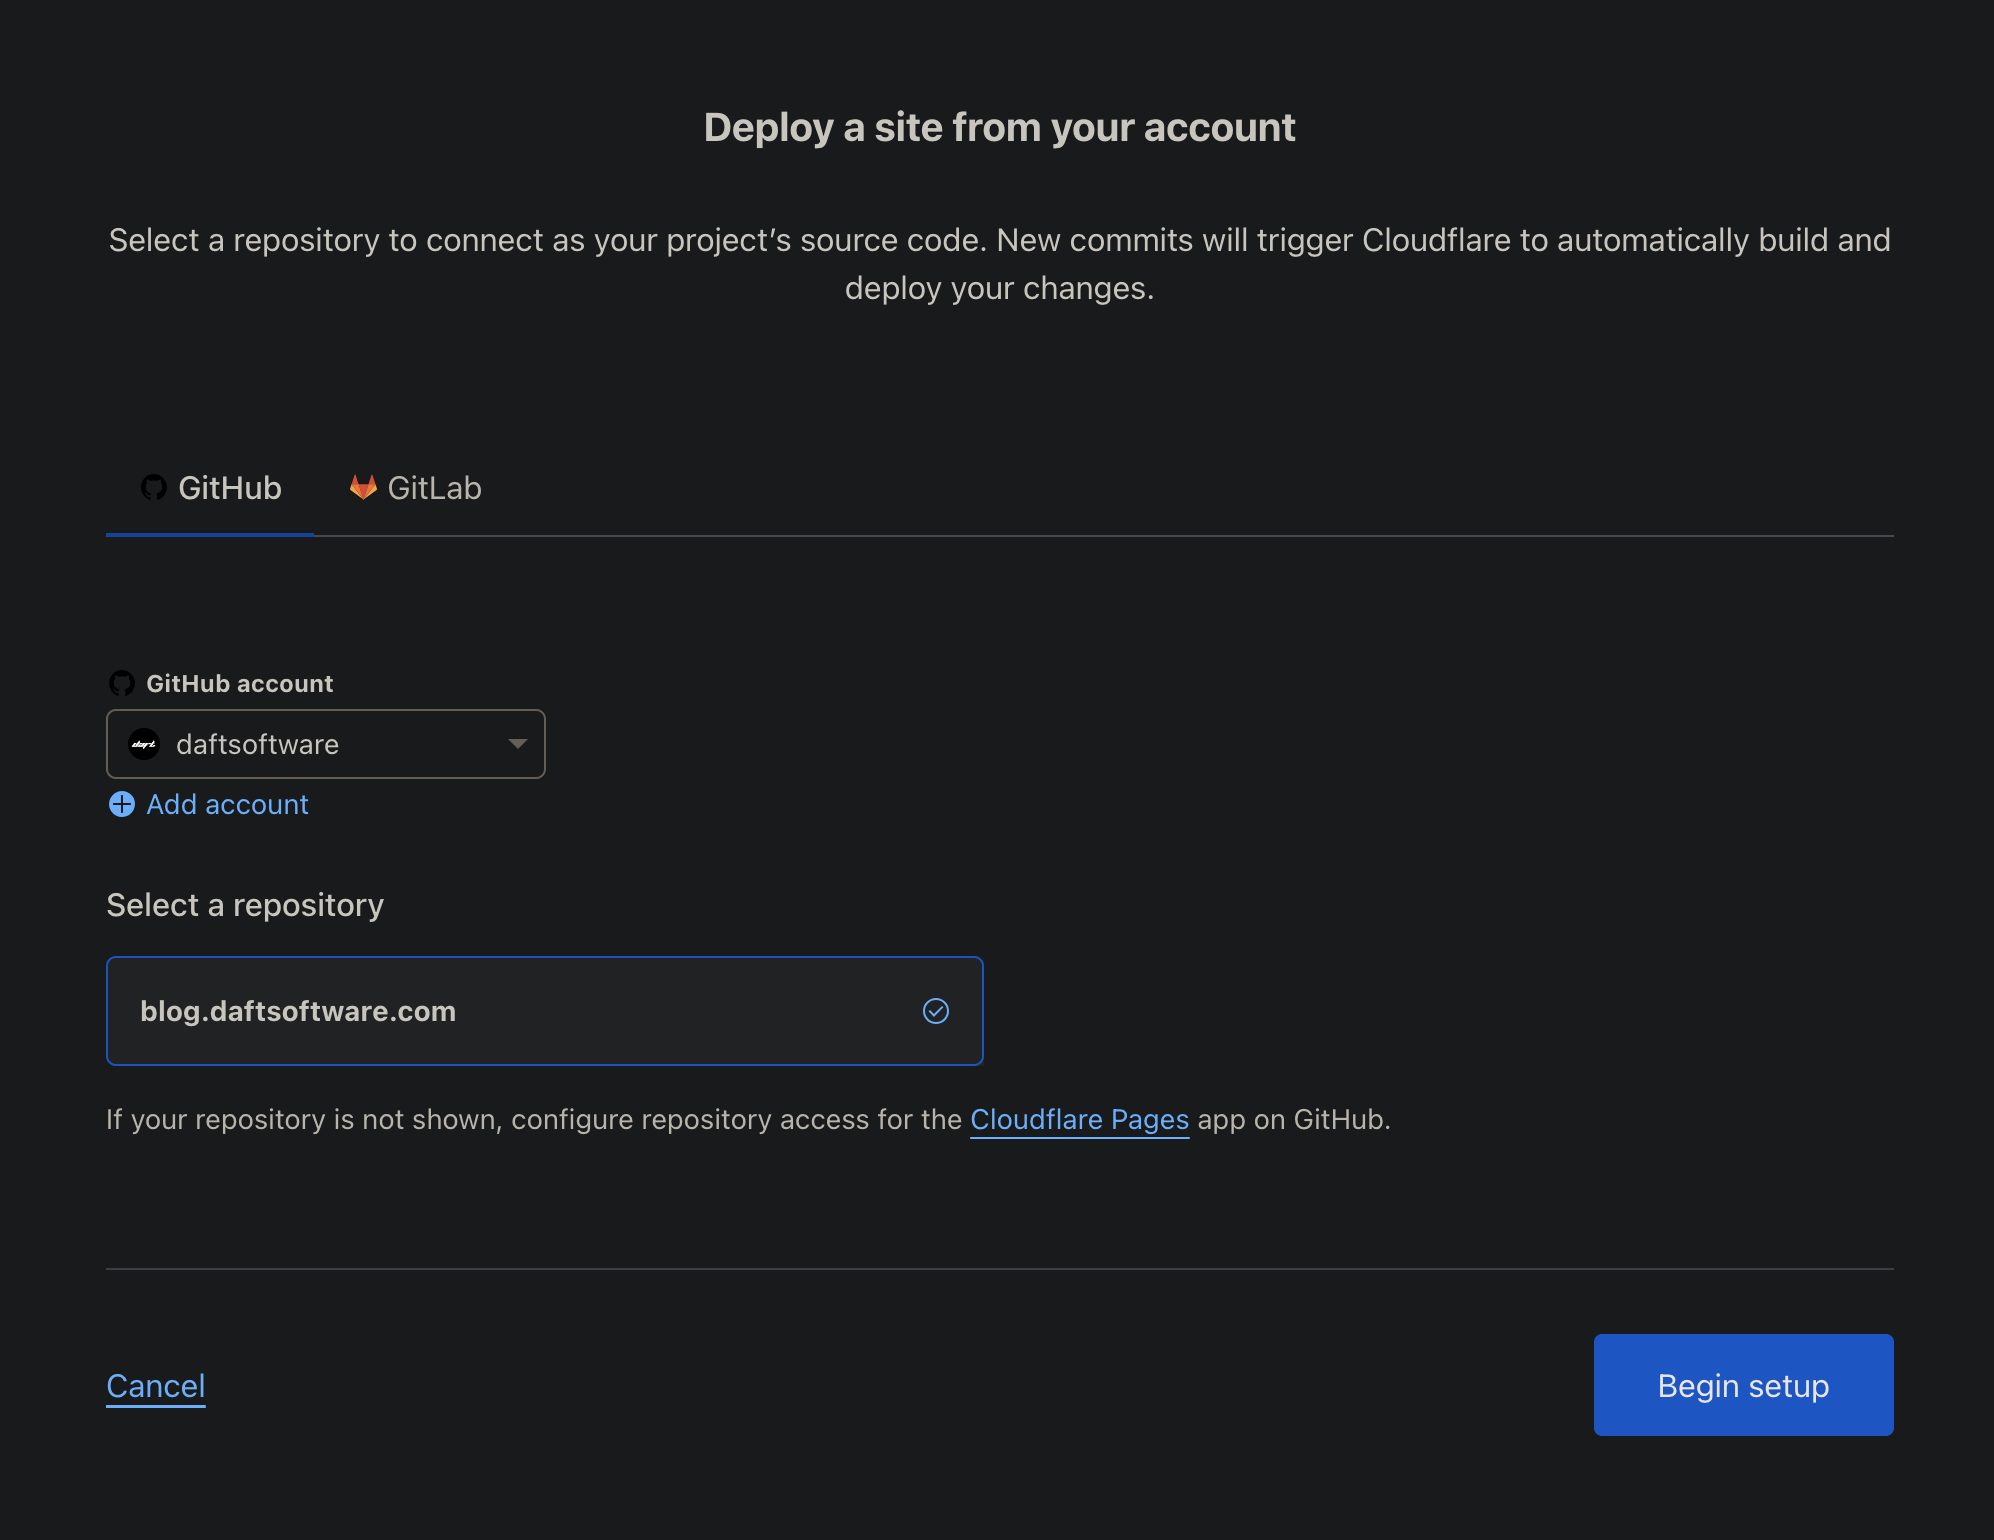Click the Begin setup button
Viewport: 1994px width, 1540px height.
[1742, 1385]
